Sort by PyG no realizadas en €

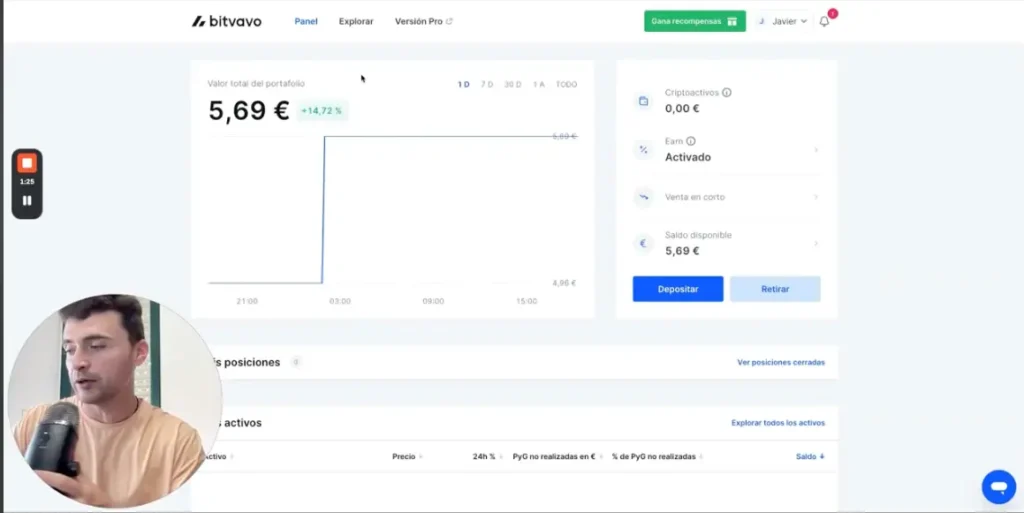coord(557,457)
